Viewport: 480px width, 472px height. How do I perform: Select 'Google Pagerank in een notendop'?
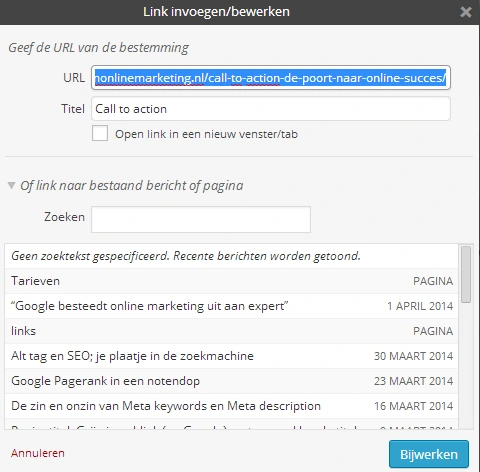tap(232, 381)
